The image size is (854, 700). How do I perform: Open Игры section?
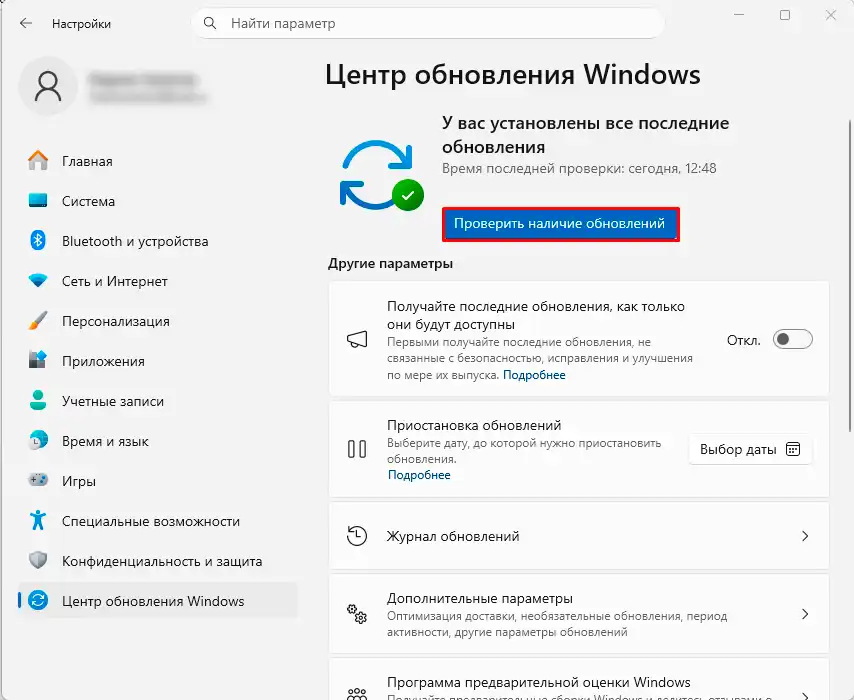click(158, 480)
